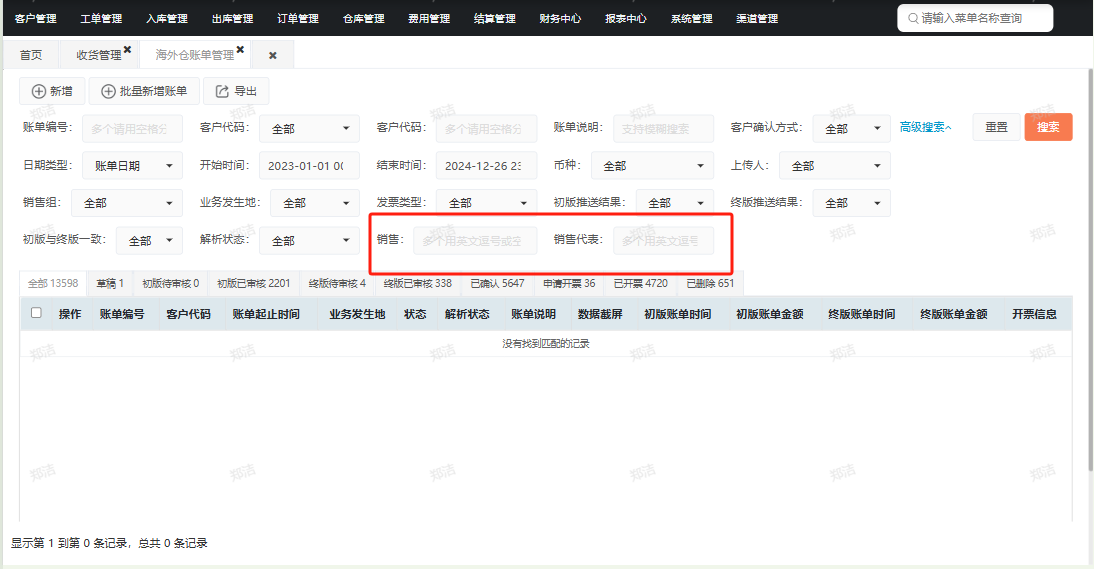Focus the 账单说明 fuzzy search field
This screenshot has height=569, width=1094.
664,128
